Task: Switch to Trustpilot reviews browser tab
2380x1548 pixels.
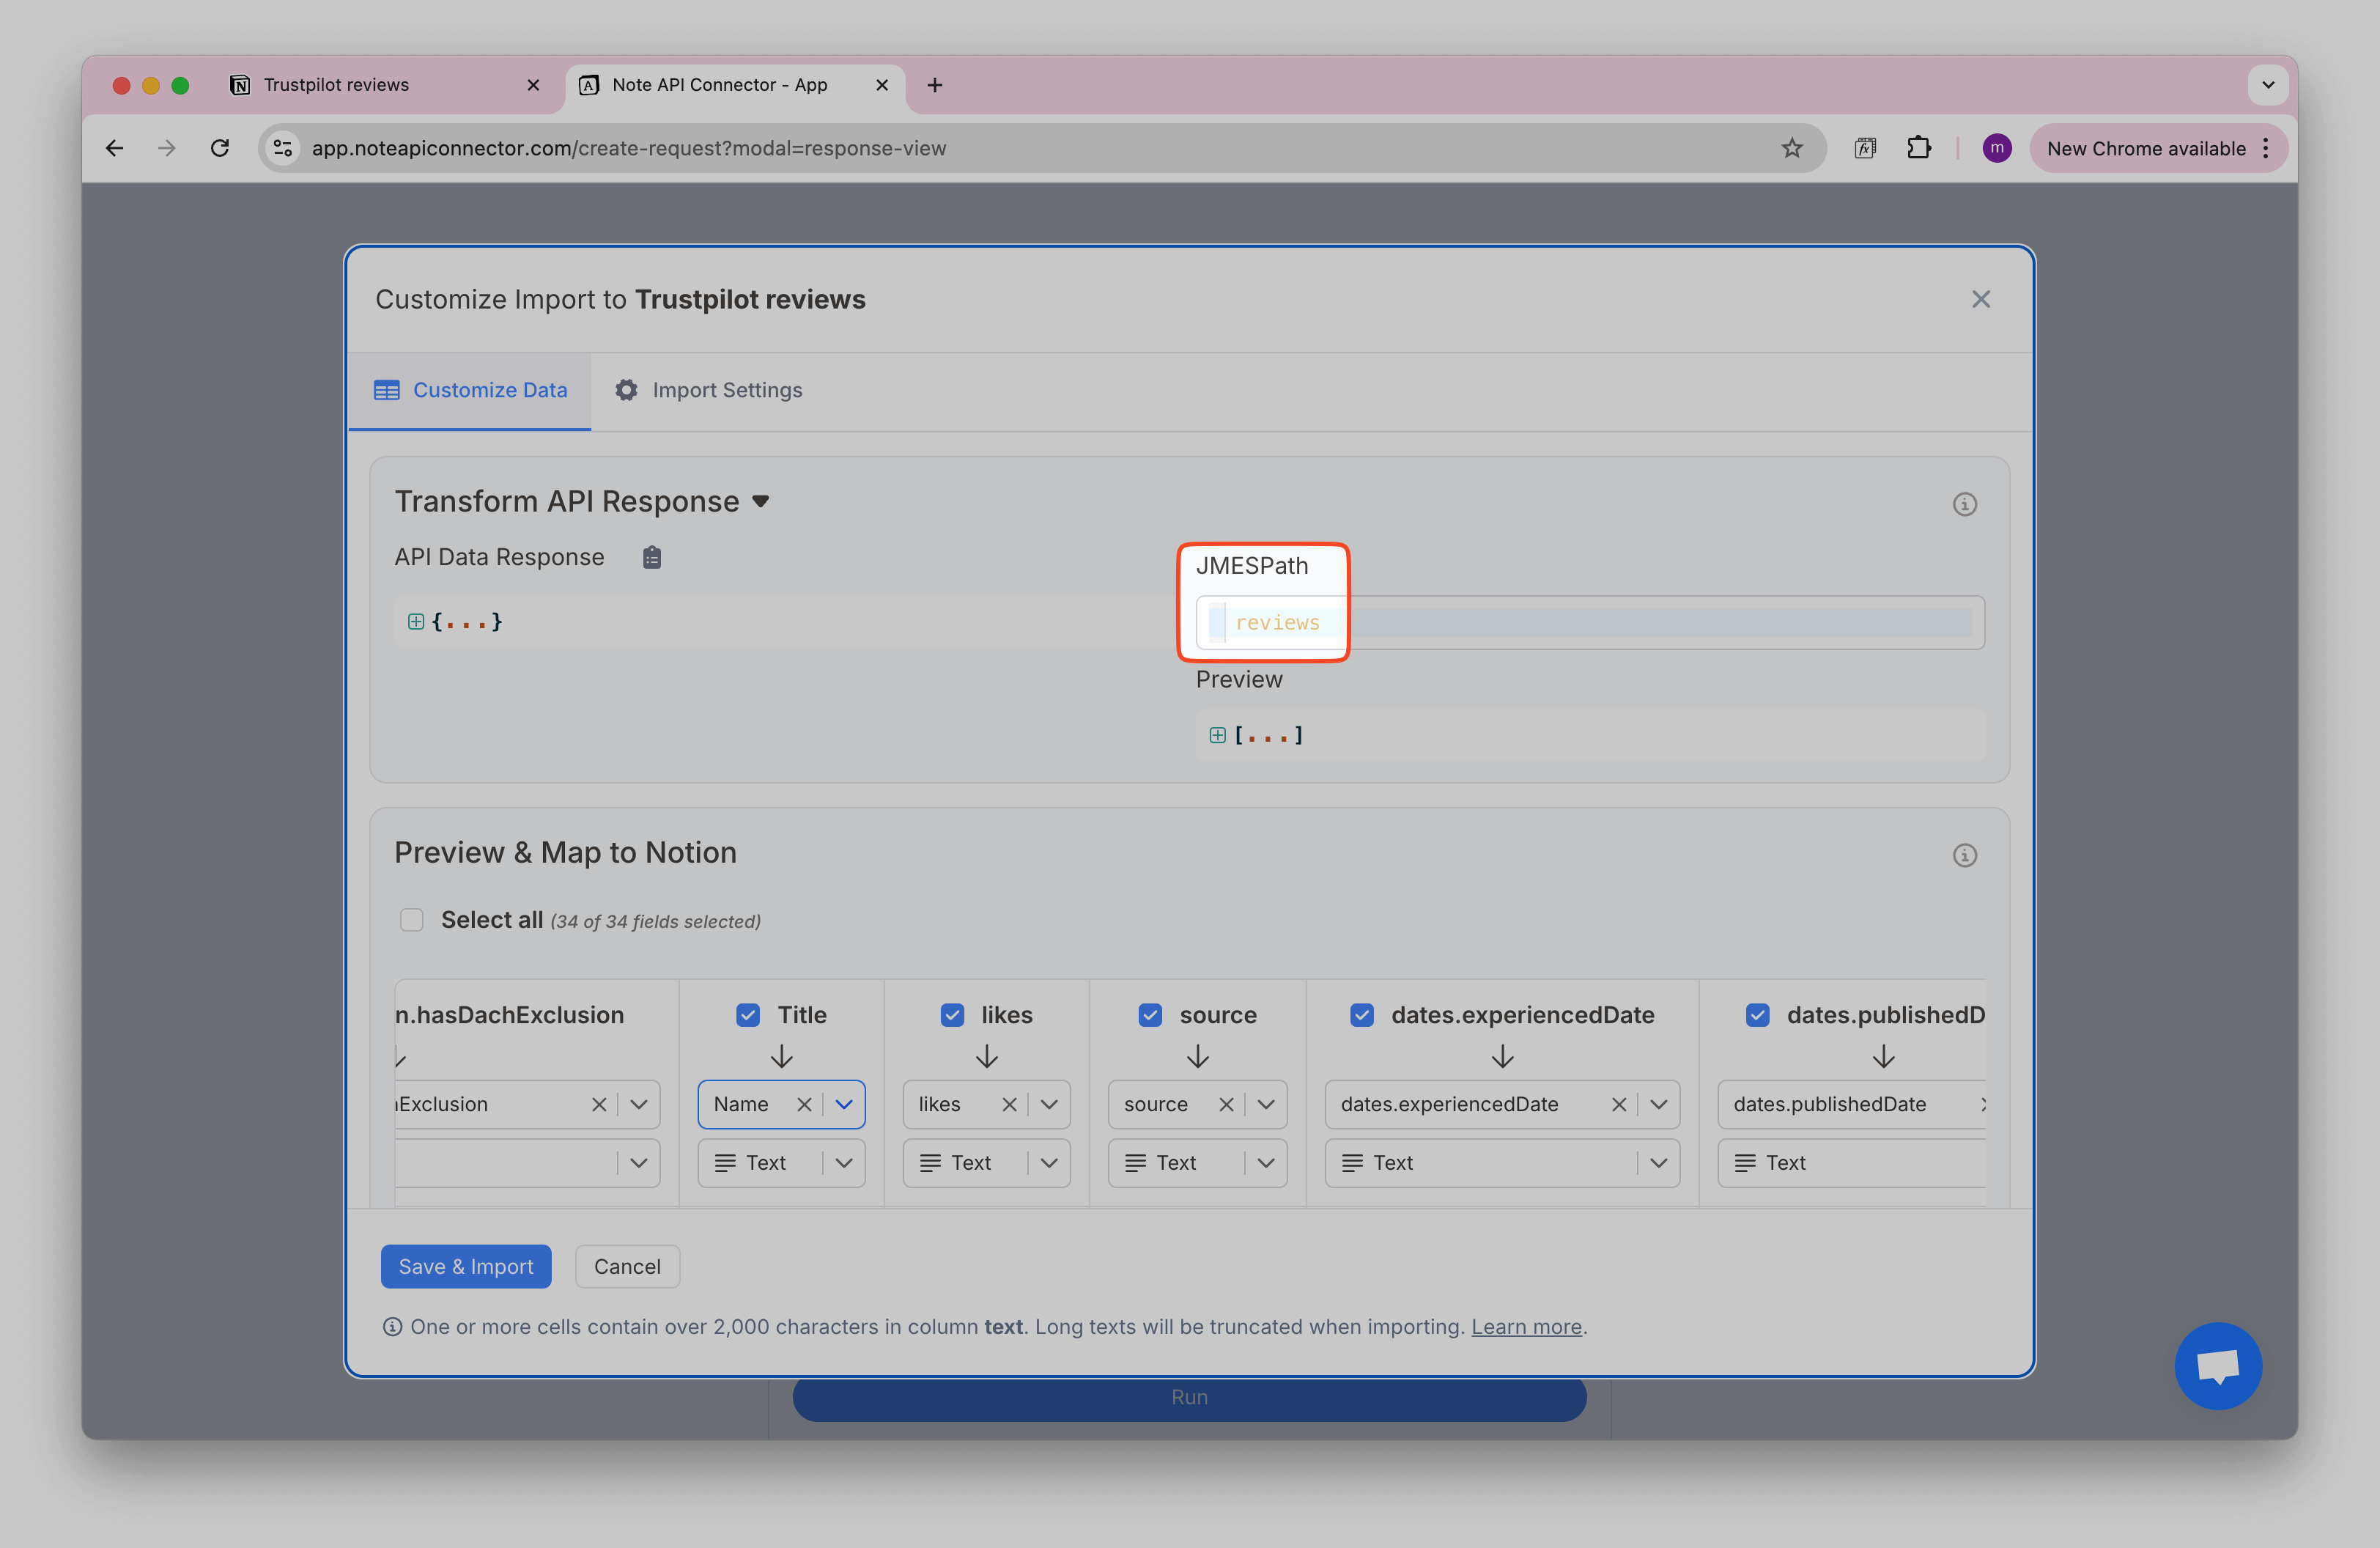Action: point(385,85)
